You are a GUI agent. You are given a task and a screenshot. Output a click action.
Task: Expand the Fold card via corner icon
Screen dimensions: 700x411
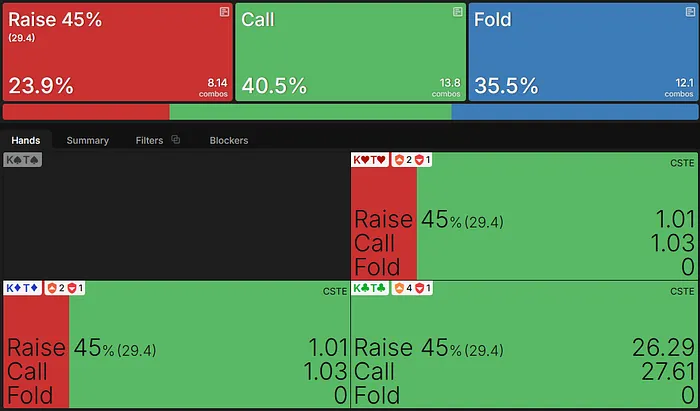[x=691, y=12]
